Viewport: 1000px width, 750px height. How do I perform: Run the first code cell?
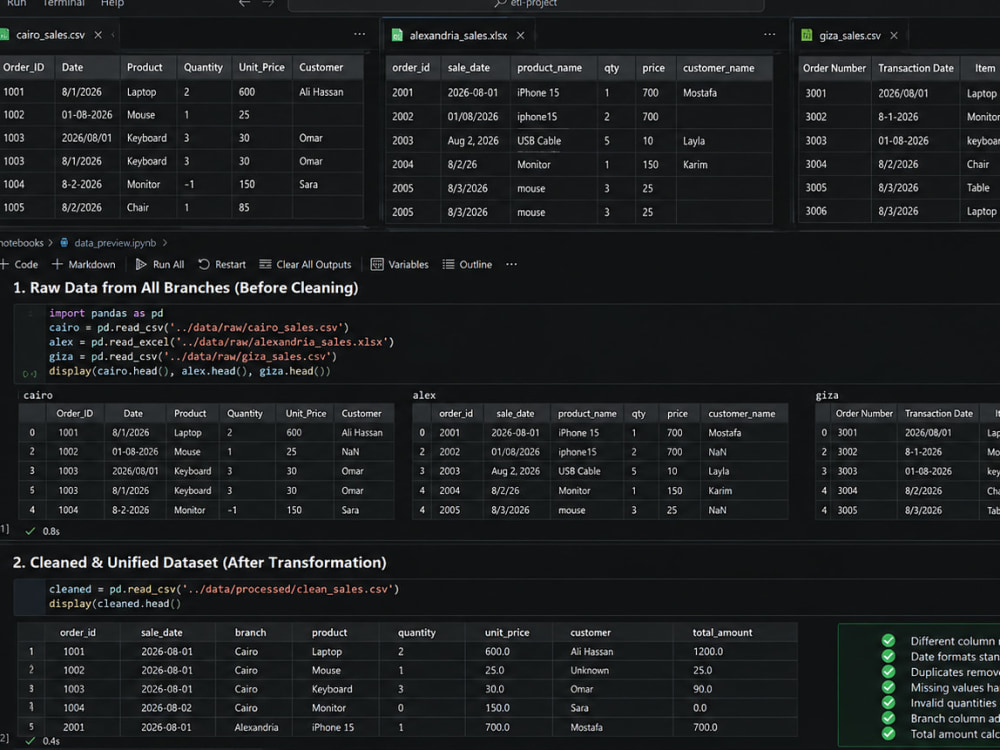[x=29, y=374]
